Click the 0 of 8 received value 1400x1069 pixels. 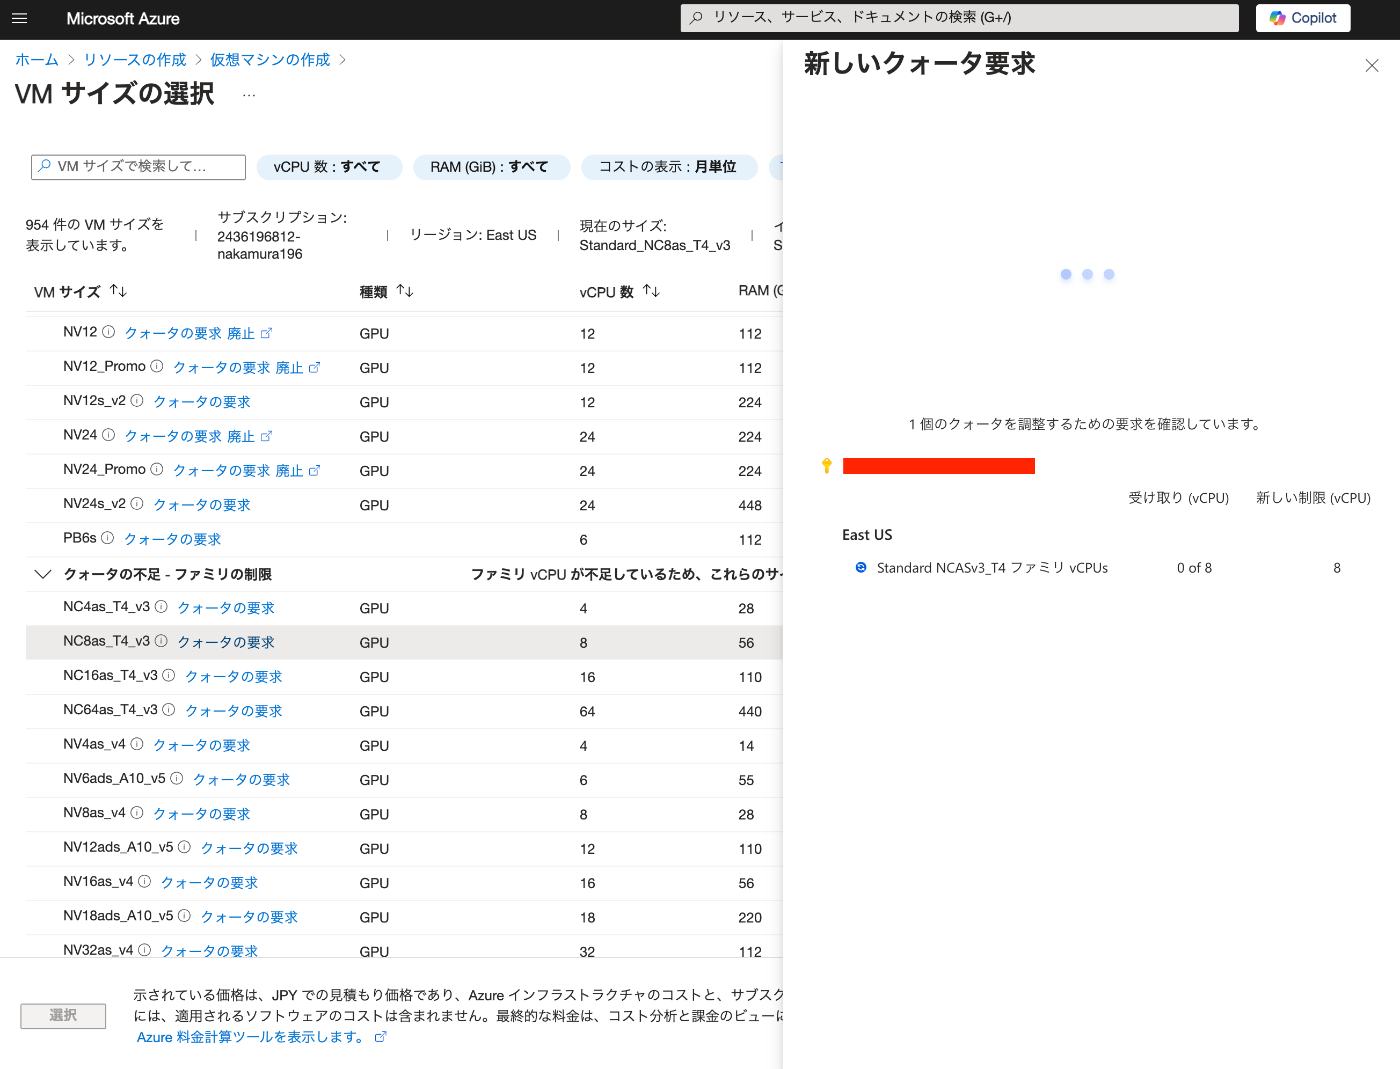point(1194,567)
